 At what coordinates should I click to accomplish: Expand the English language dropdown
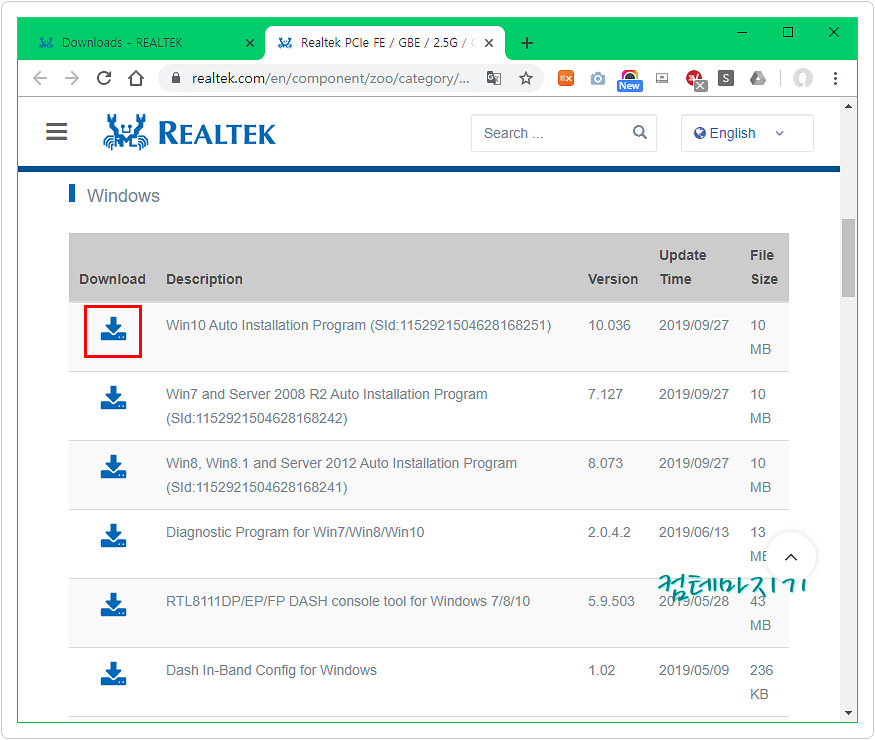tap(747, 133)
